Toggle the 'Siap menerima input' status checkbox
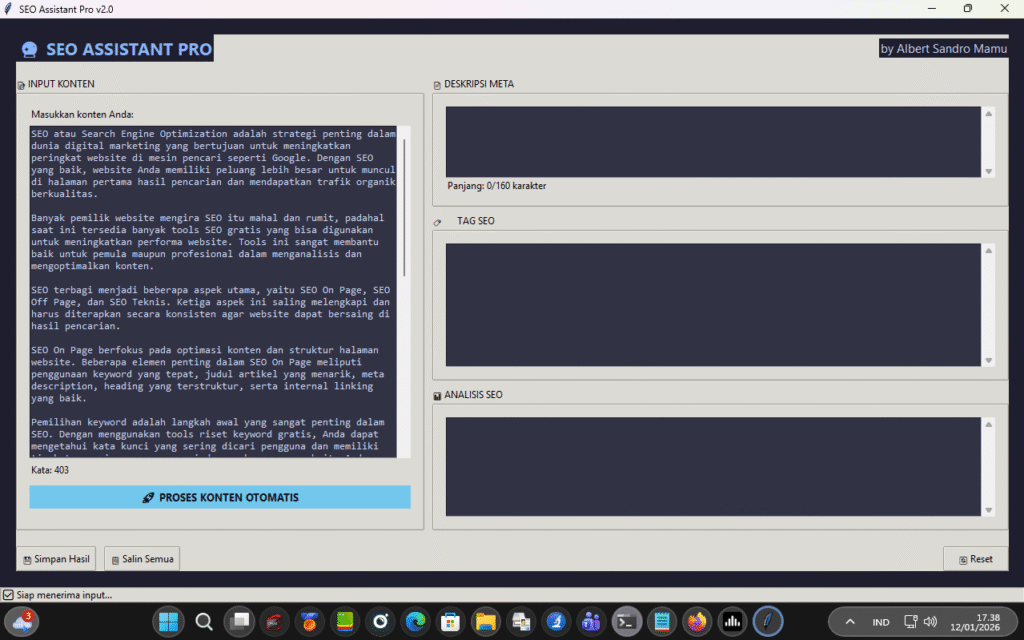 [8, 595]
